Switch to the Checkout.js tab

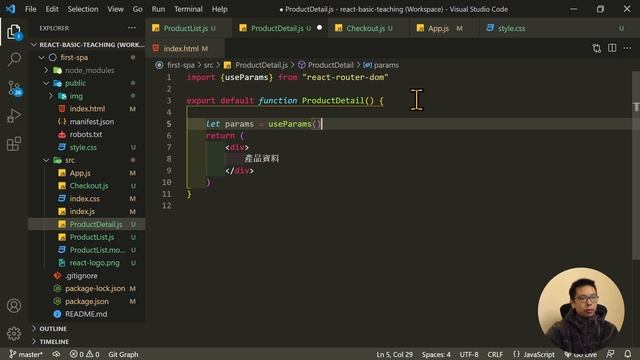tap(369, 28)
